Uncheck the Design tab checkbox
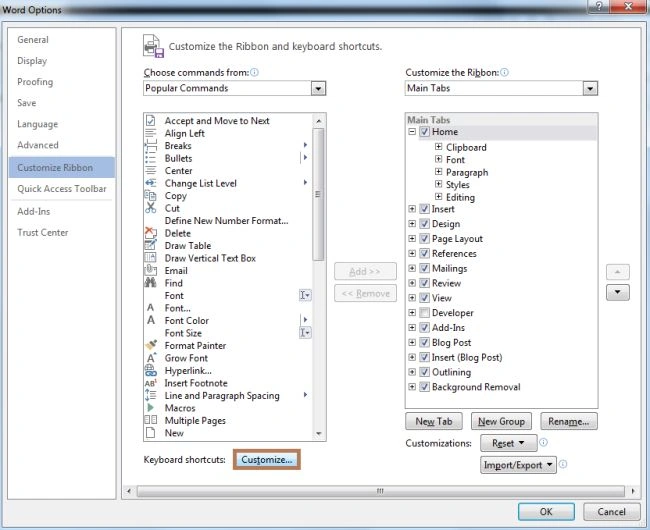Image resolution: width=650 pixels, height=530 pixels. [424, 224]
